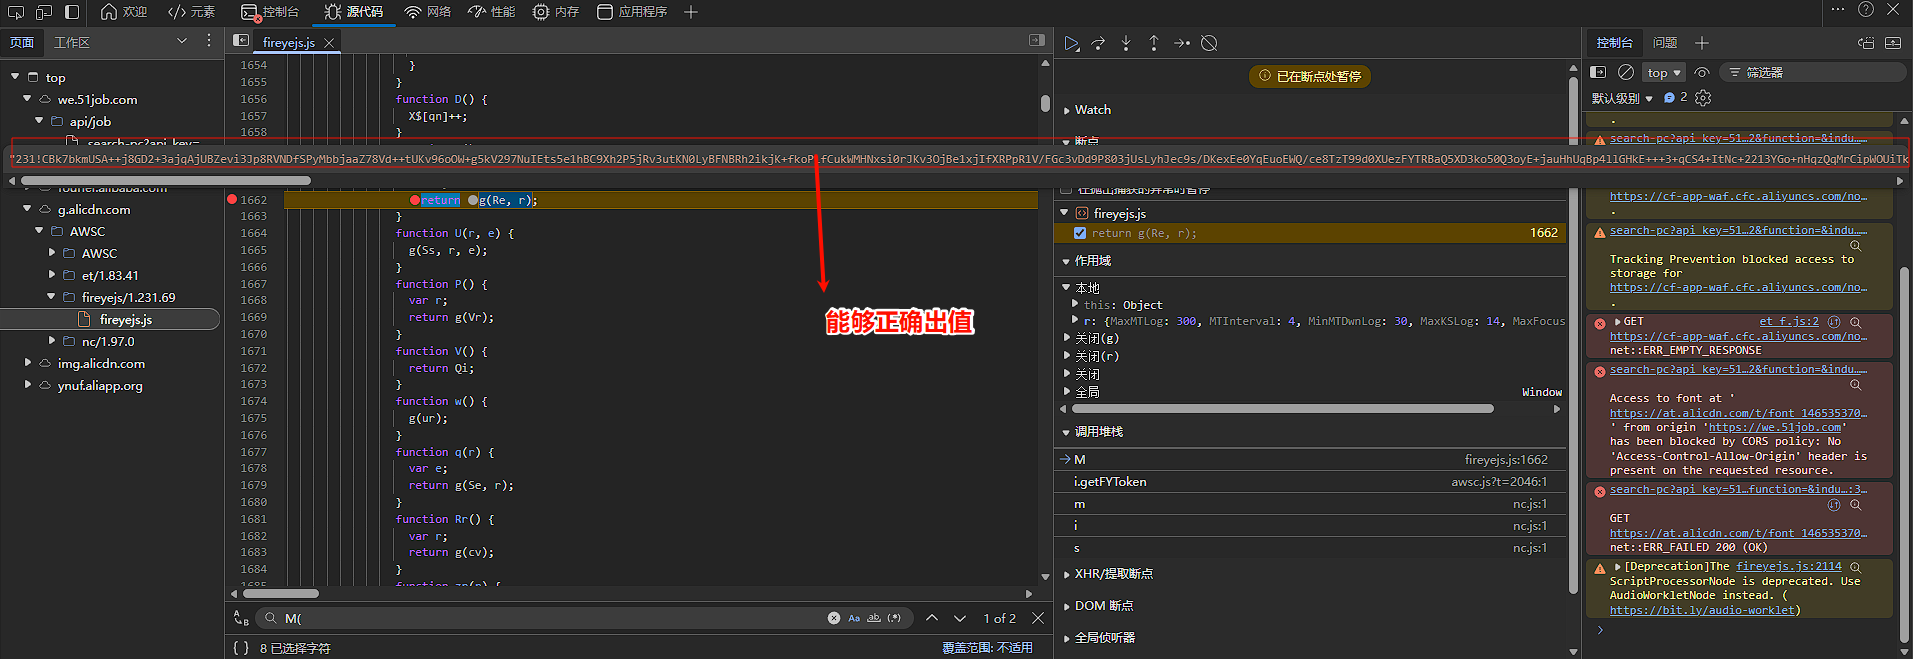Viewport: 1913px width, 659px height.
Task: Show the console sidebar
Action: (x=1598, y=72)
